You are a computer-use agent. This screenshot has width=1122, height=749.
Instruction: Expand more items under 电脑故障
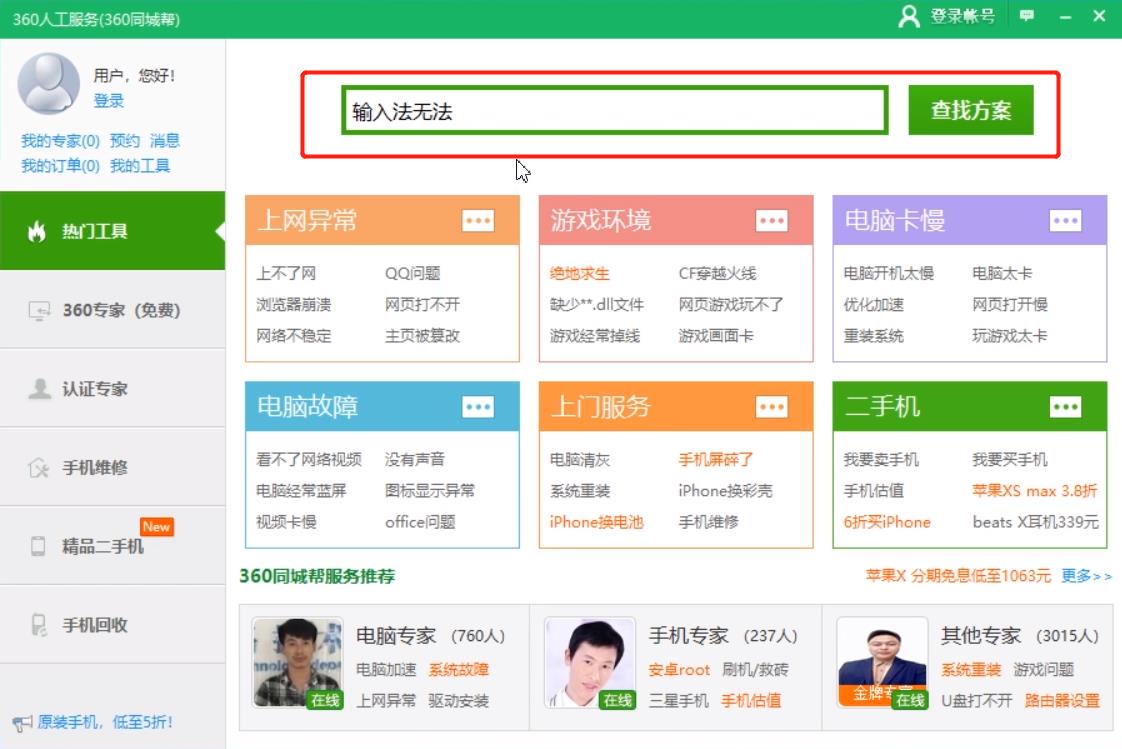coord(477,407)
